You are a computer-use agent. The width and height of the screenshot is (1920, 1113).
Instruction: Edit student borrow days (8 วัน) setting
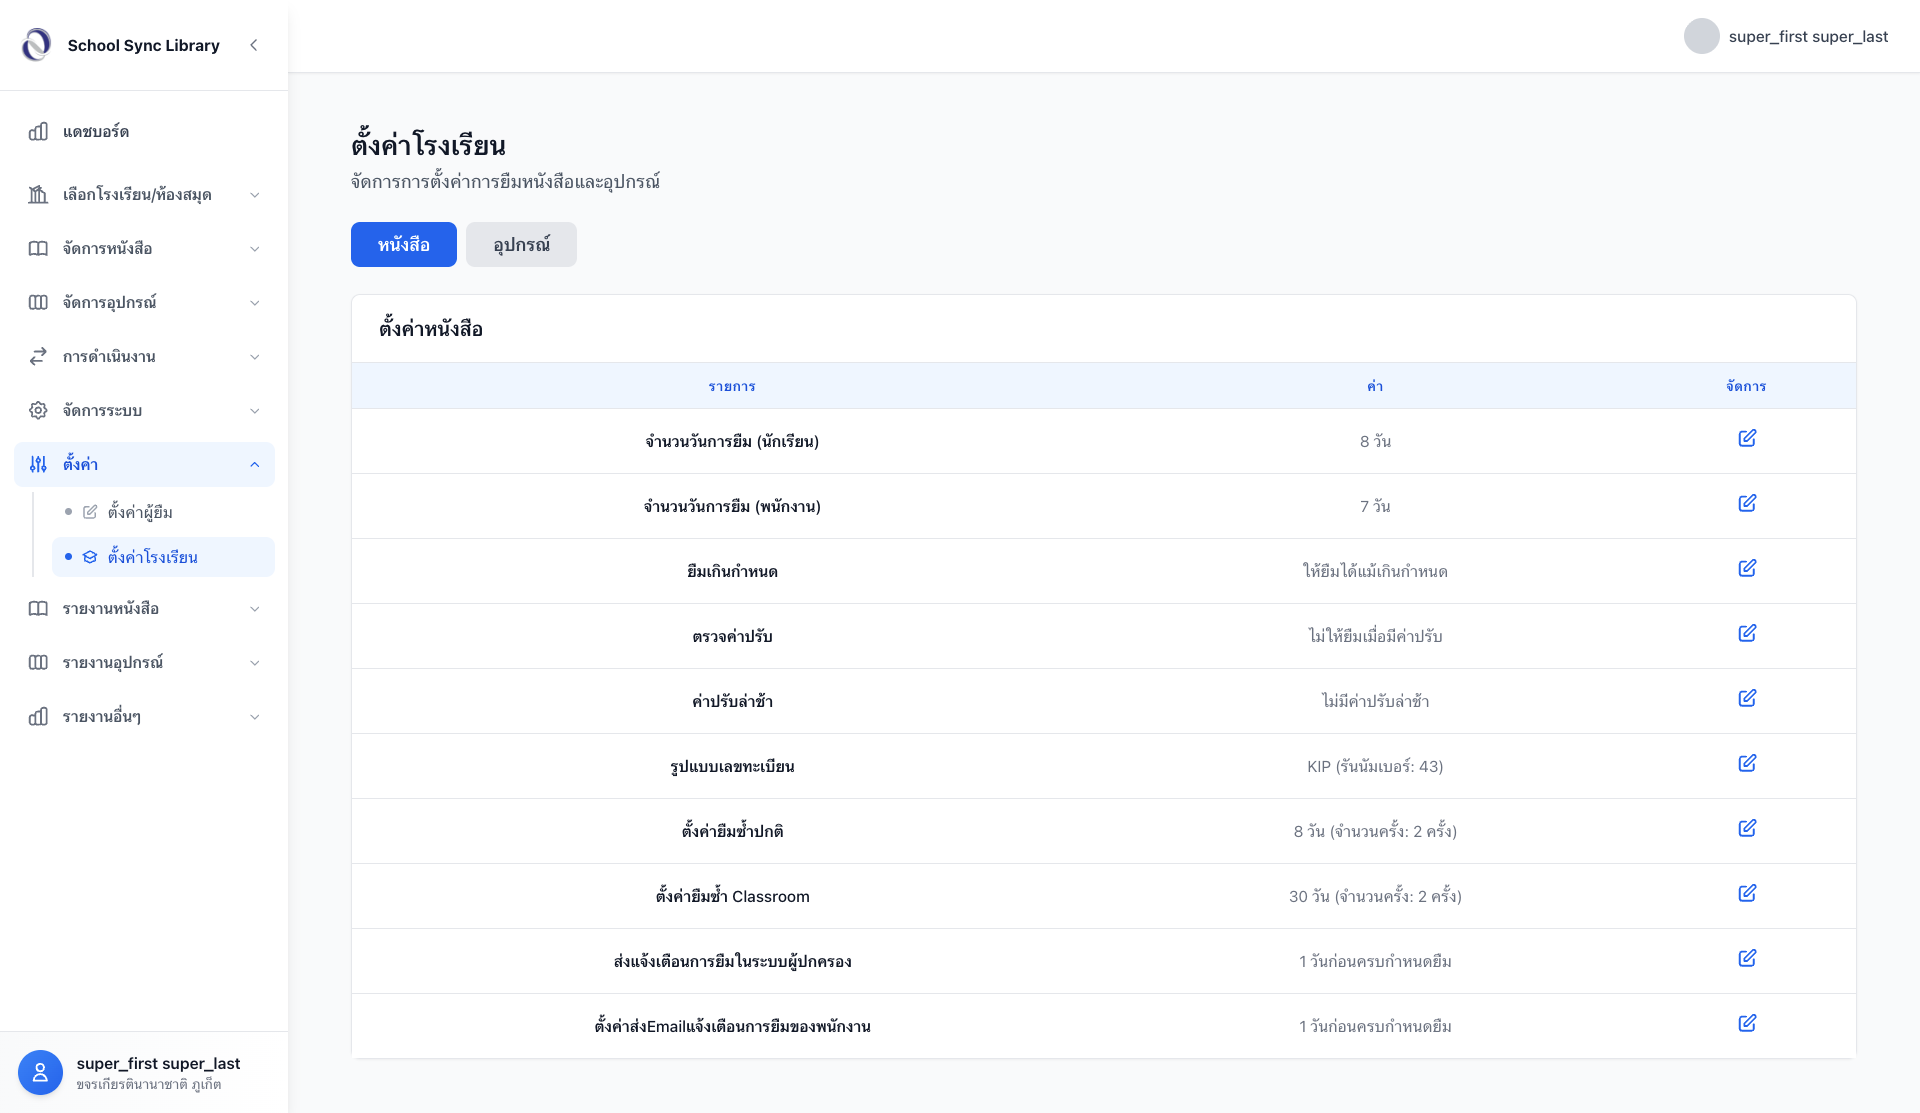tap(1747, 439)
